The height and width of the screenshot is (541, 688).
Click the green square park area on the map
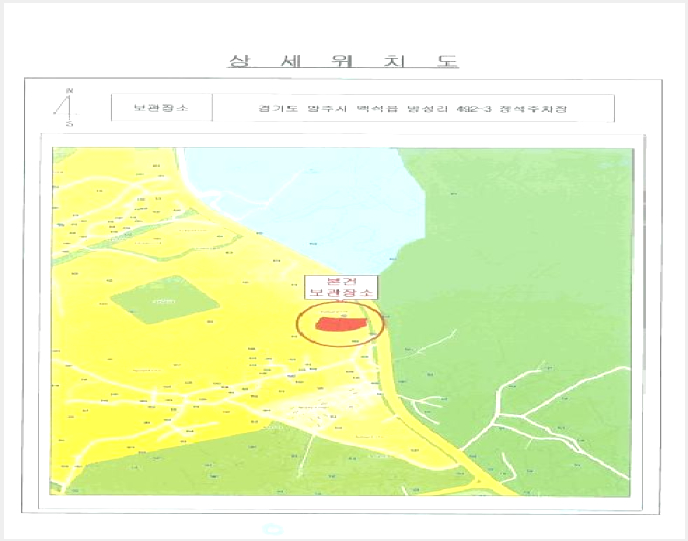point(164,300)
